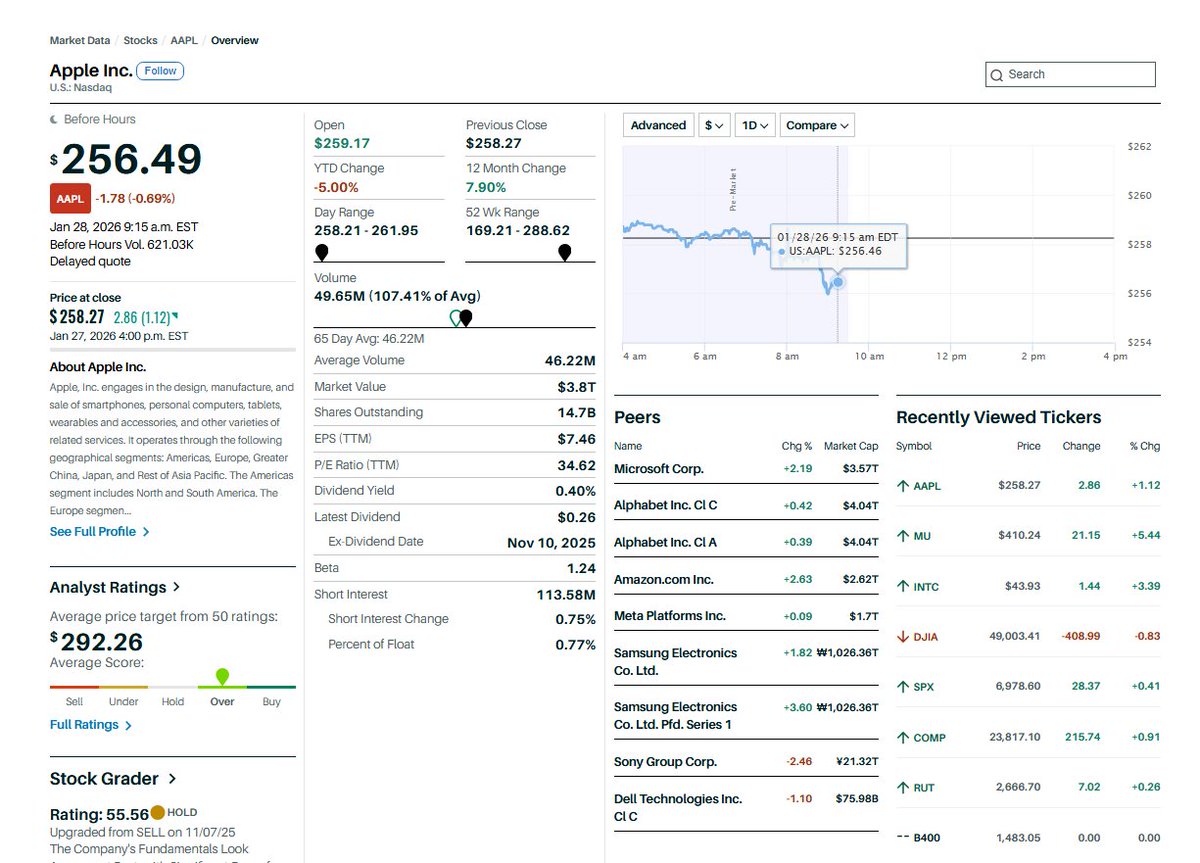Open Alphabet Inc. Cl C peer
Viewport: 1200px width, 863px height.
click(665, 505)
